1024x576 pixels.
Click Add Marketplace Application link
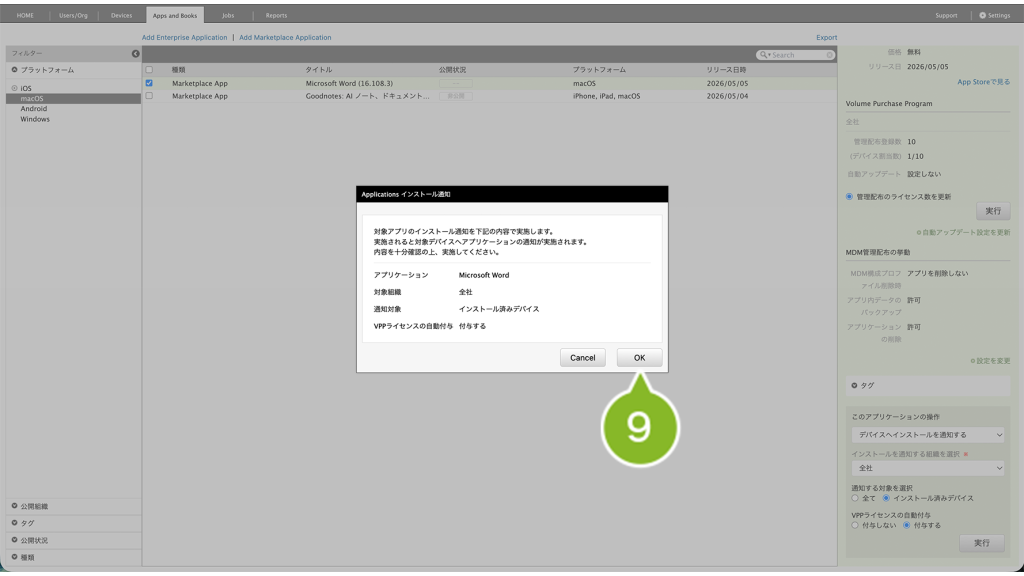[285, 37]
